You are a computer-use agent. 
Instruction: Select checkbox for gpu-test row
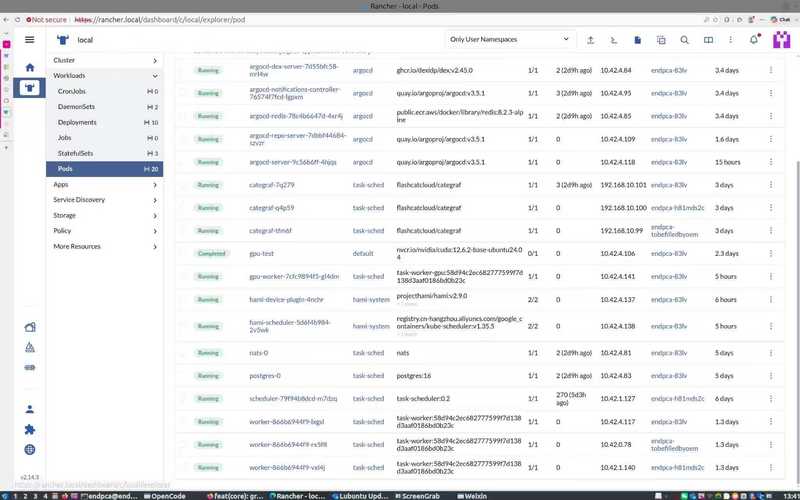click(x=183, y=254)
